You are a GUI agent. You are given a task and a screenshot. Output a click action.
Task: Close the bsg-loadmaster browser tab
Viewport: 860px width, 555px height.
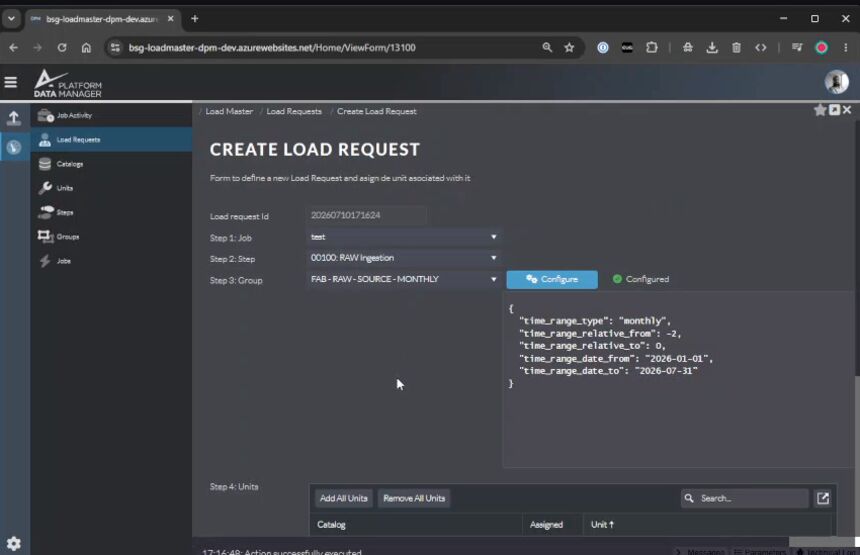[x=171, y=19]
